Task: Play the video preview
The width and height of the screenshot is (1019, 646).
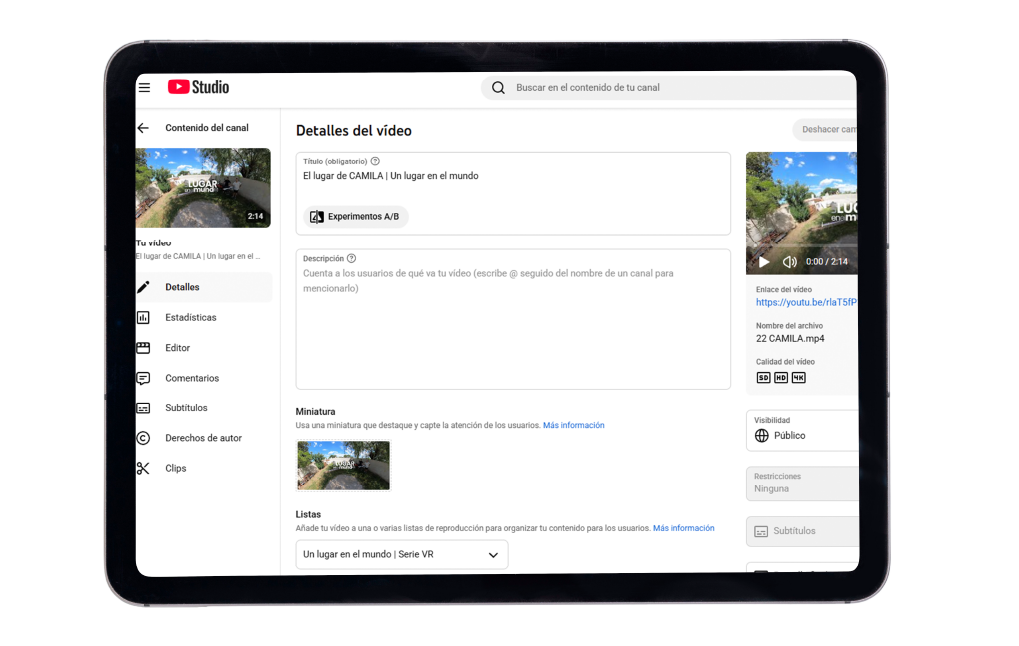Action: click(764, 262)
